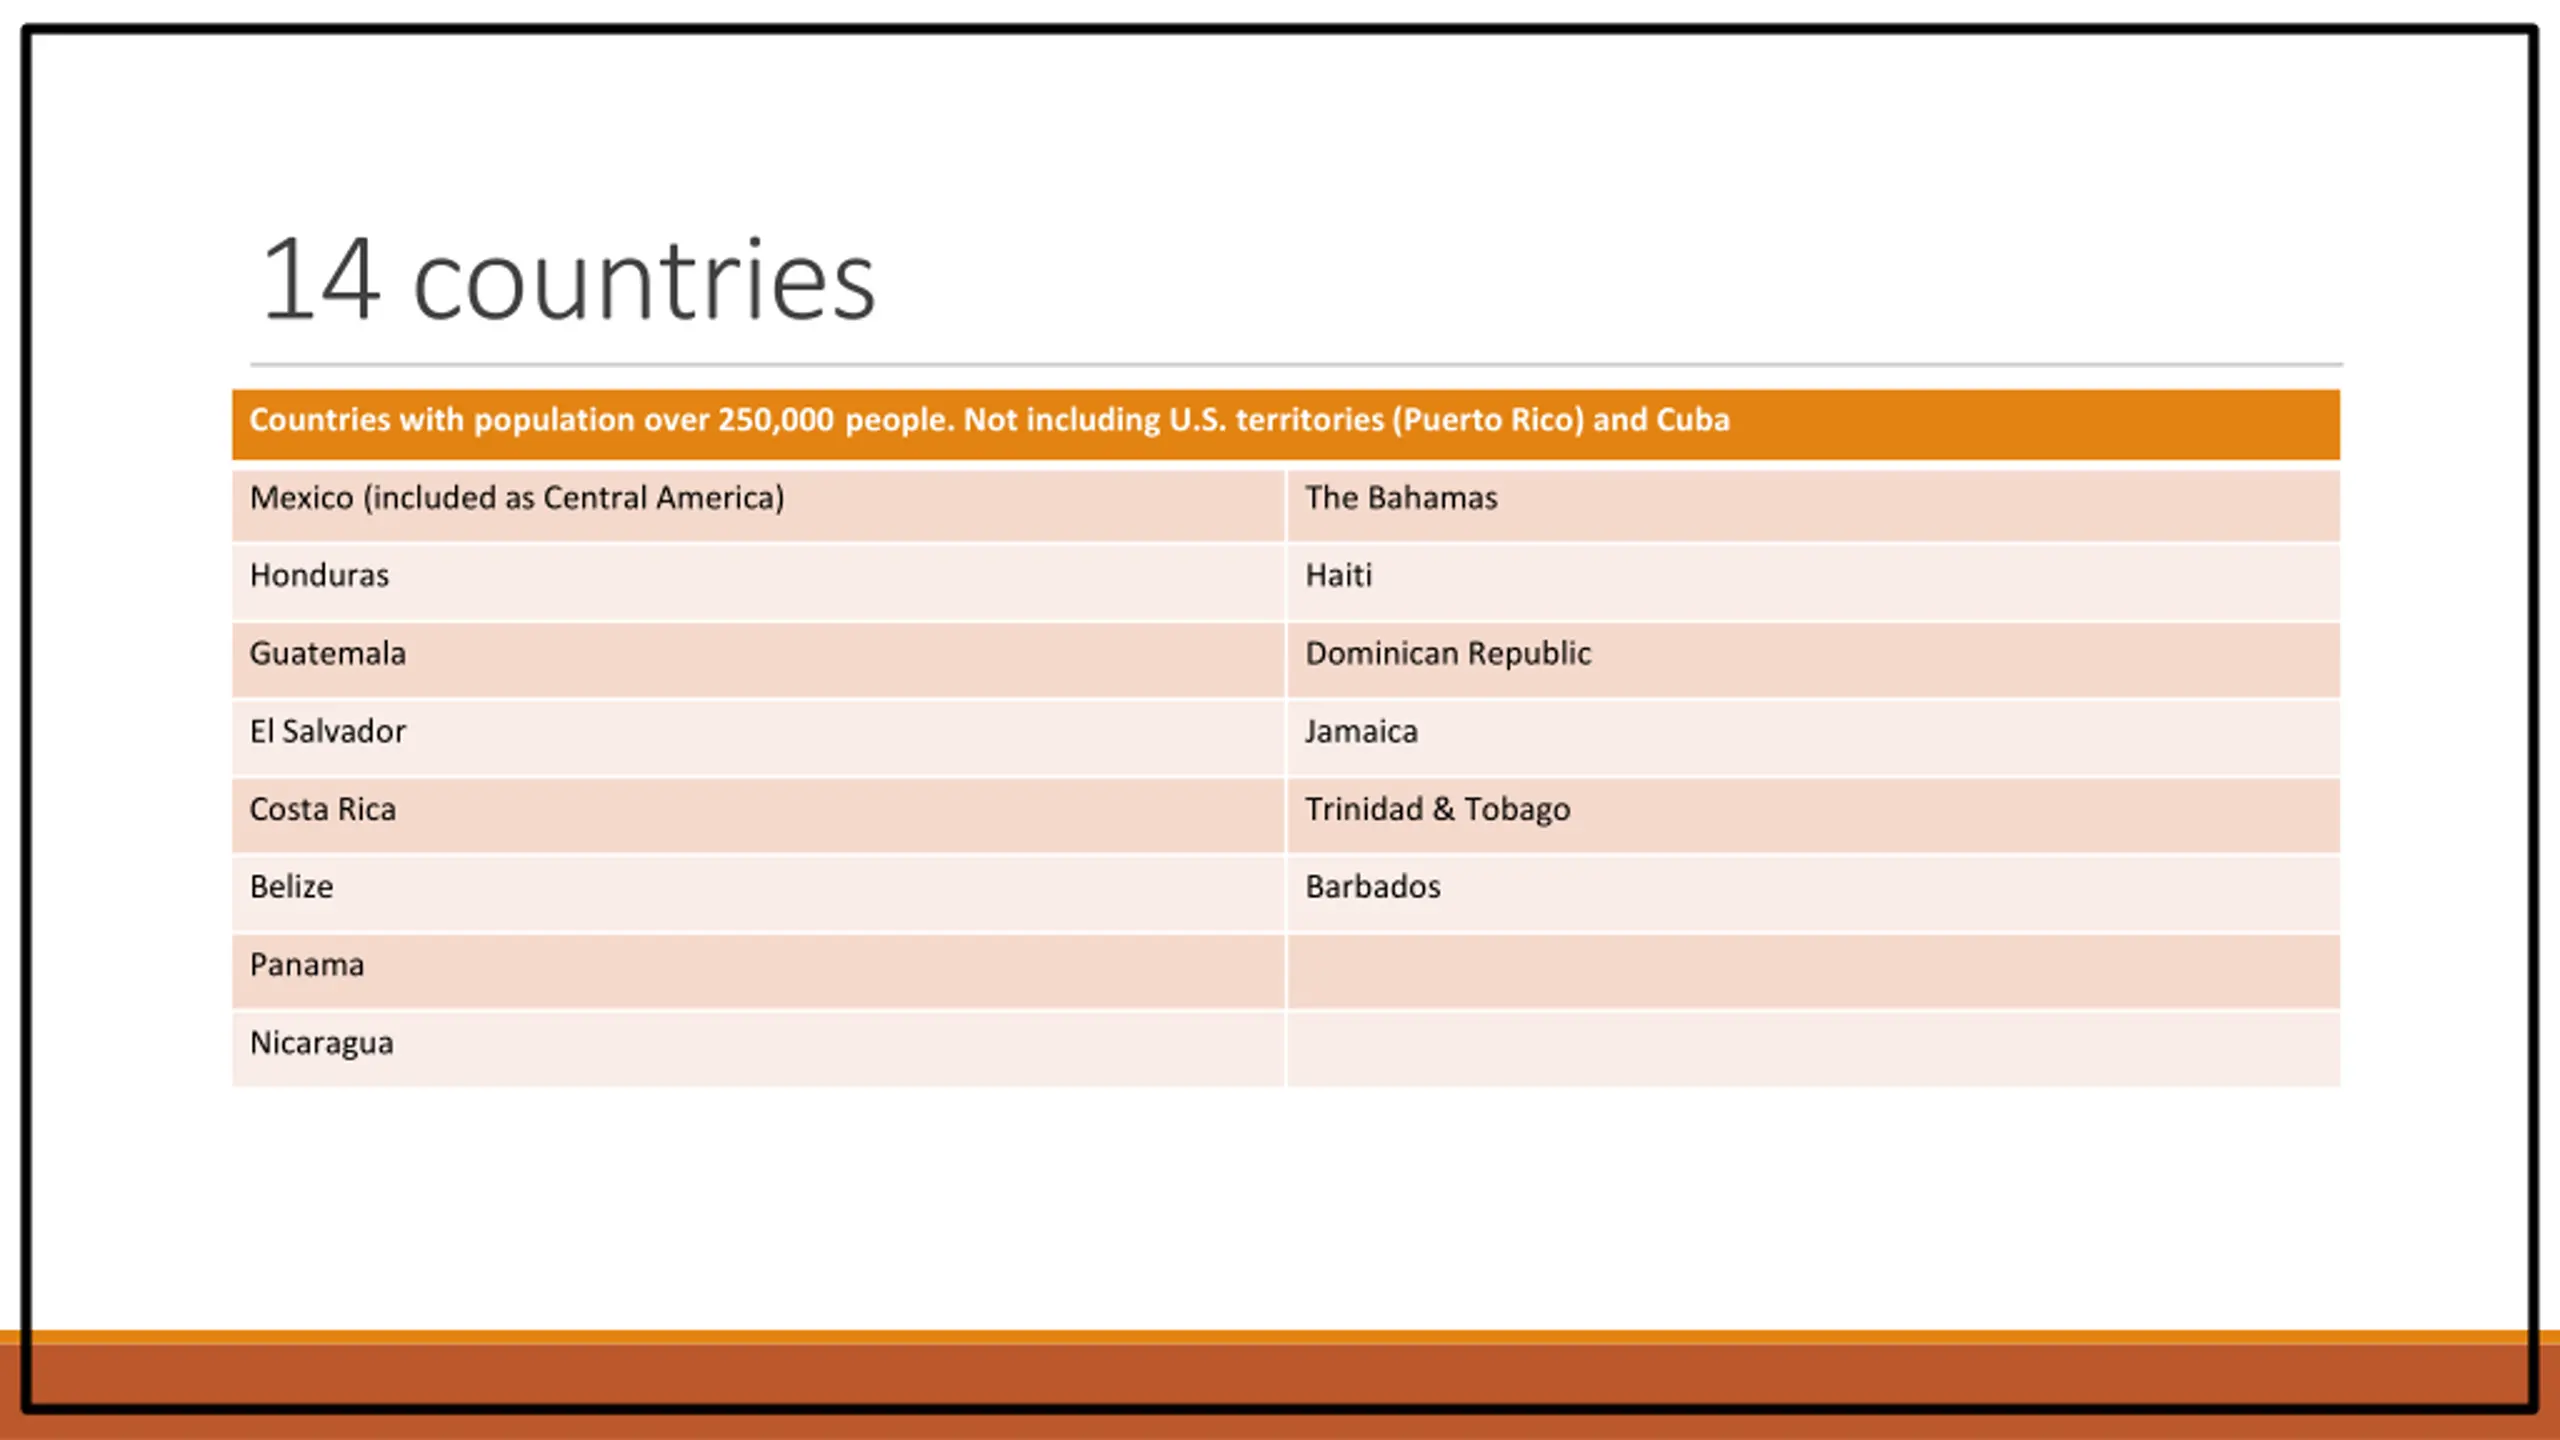Viewport: 2560px width, 1440px height.
Task: Select the 'Trinidad & Tobago' table cell
Action: pyautogui.click(x=1814, y=816)
